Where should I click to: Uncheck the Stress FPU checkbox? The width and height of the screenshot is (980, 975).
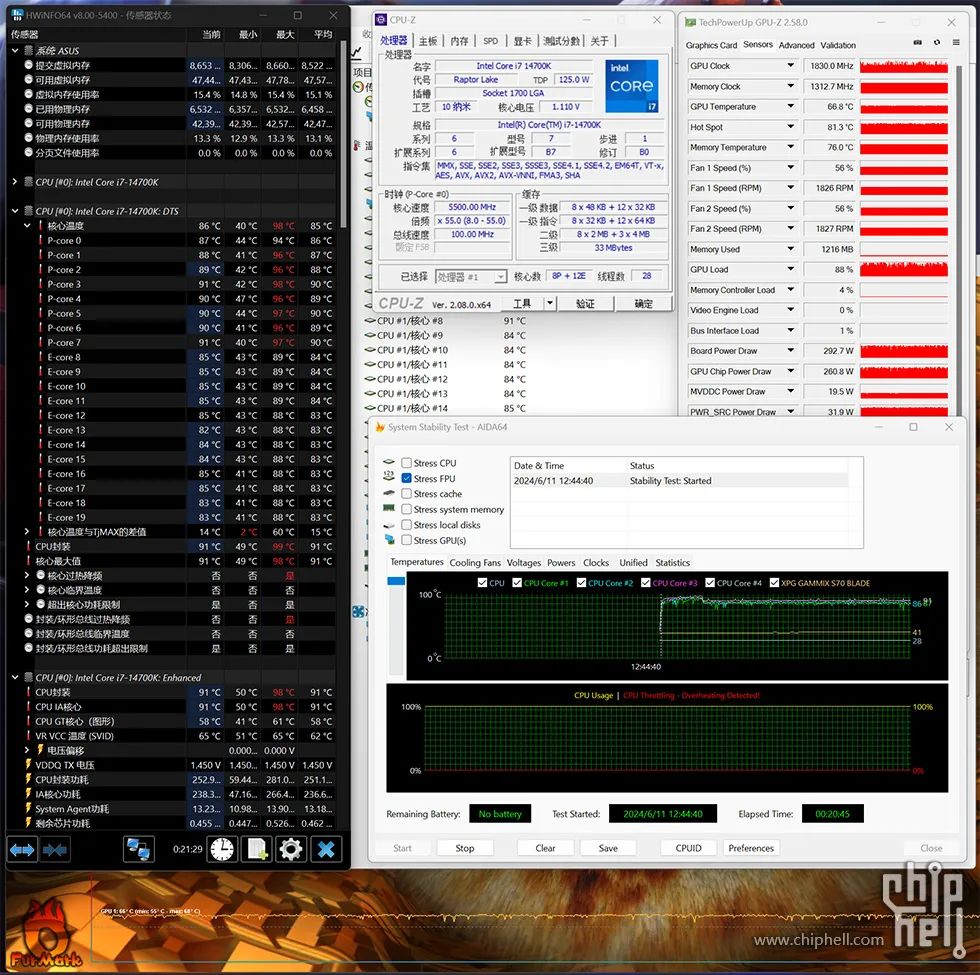click(407, 478)
